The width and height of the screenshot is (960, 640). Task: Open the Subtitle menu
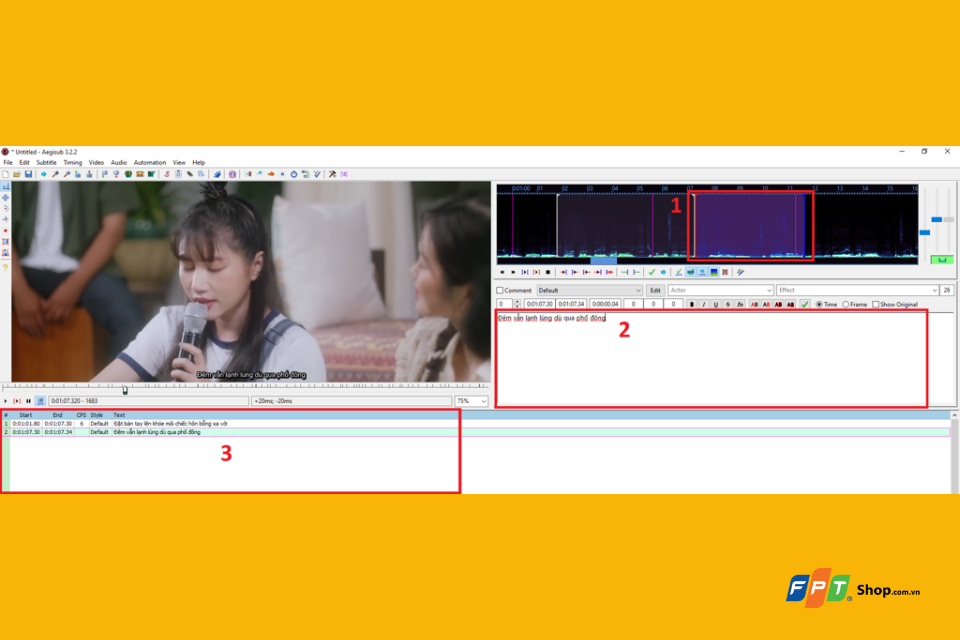click(47, 163)
